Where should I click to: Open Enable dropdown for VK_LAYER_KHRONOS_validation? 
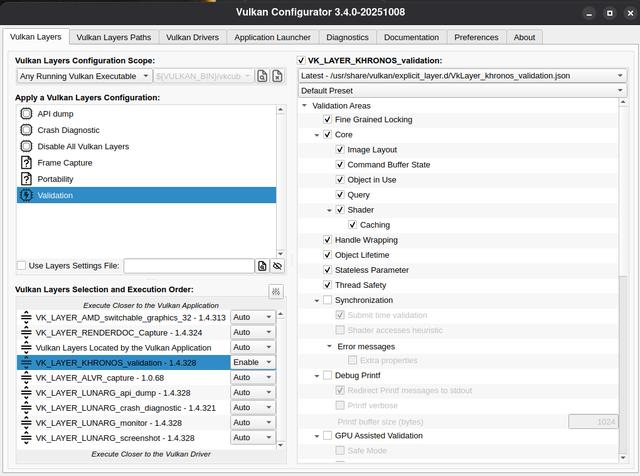coord(253,363)
